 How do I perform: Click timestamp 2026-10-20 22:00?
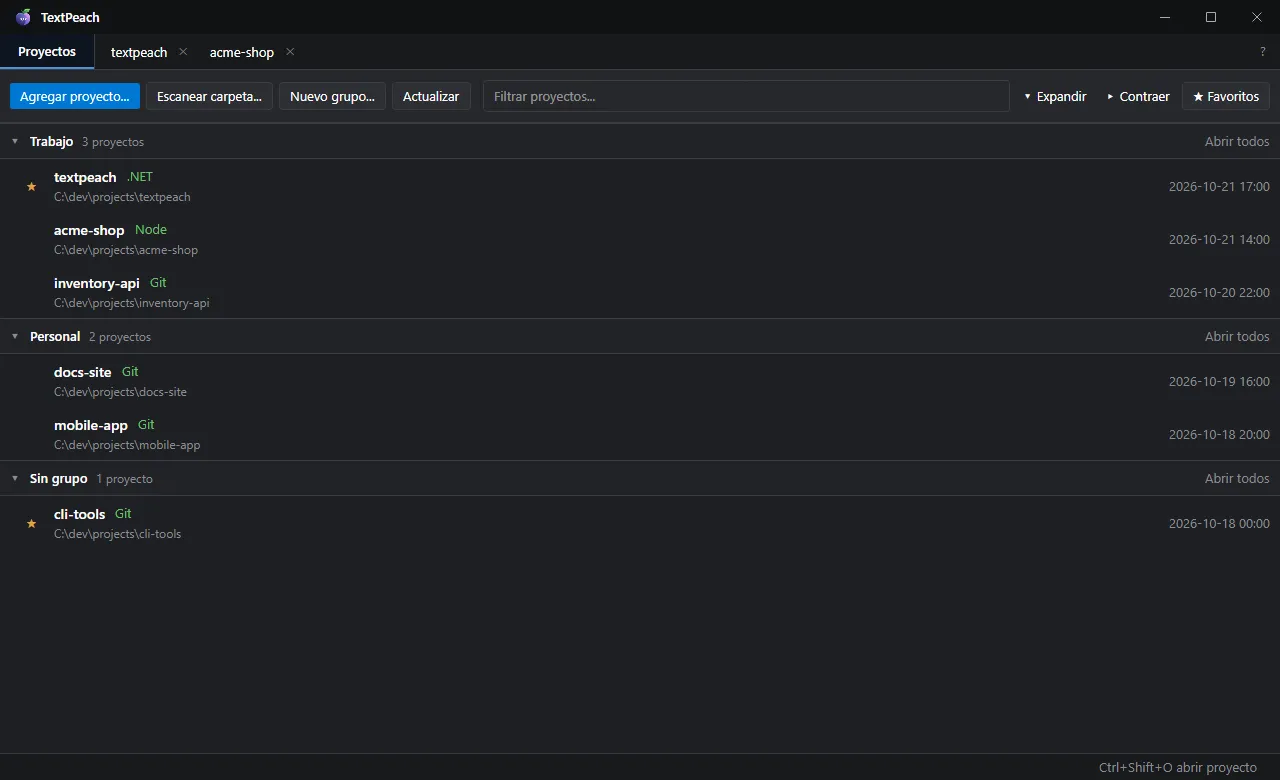pos(1219,293)
